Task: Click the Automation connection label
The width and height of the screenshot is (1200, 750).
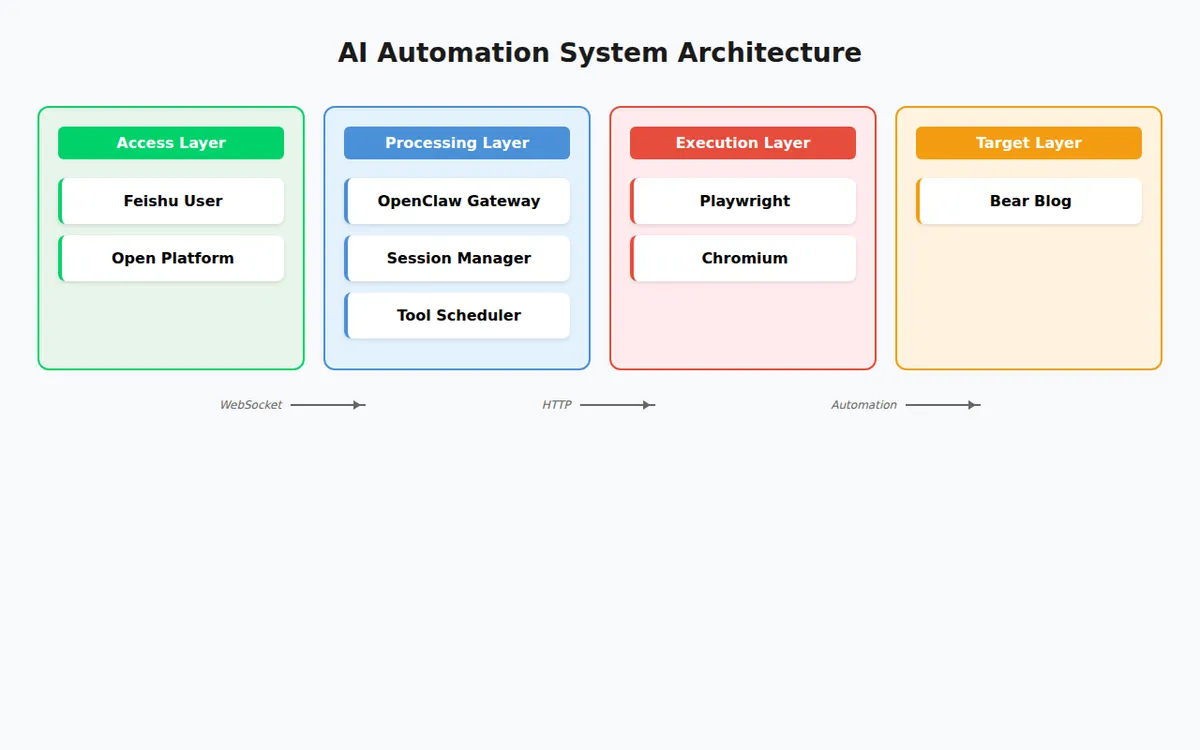Action: (864, 405)
